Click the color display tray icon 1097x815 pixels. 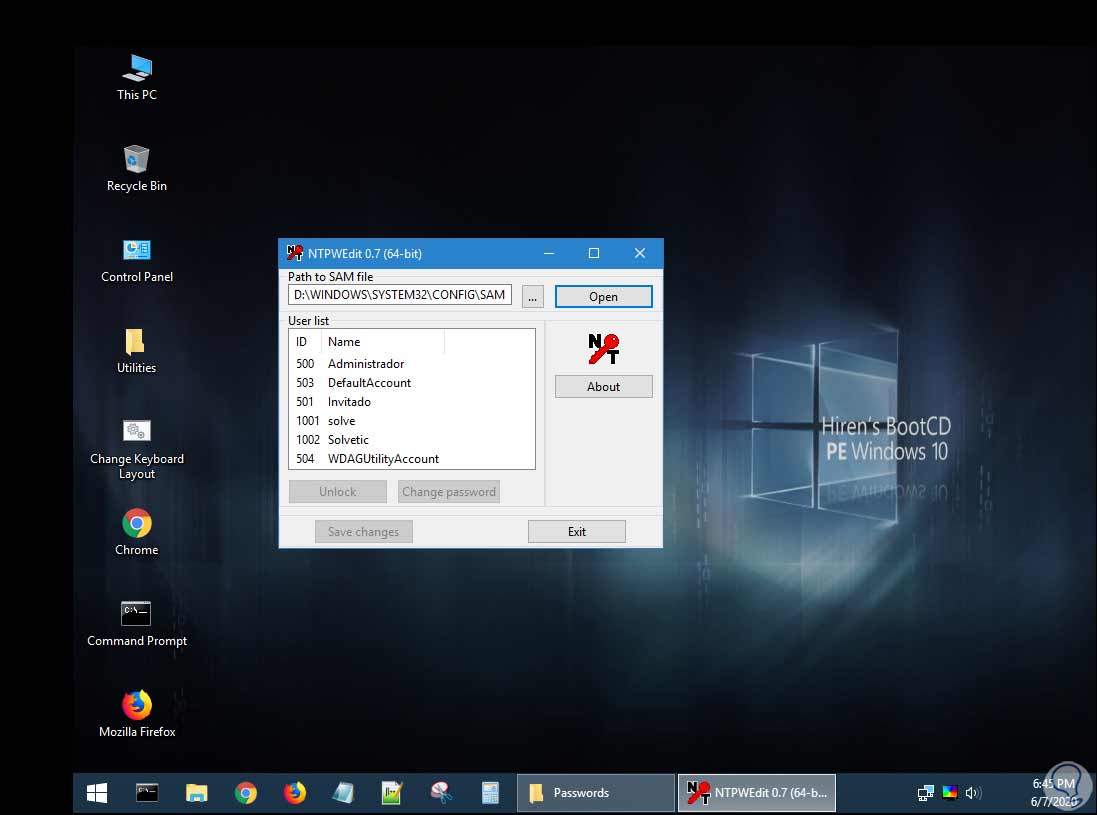click(x=949, y=793)
